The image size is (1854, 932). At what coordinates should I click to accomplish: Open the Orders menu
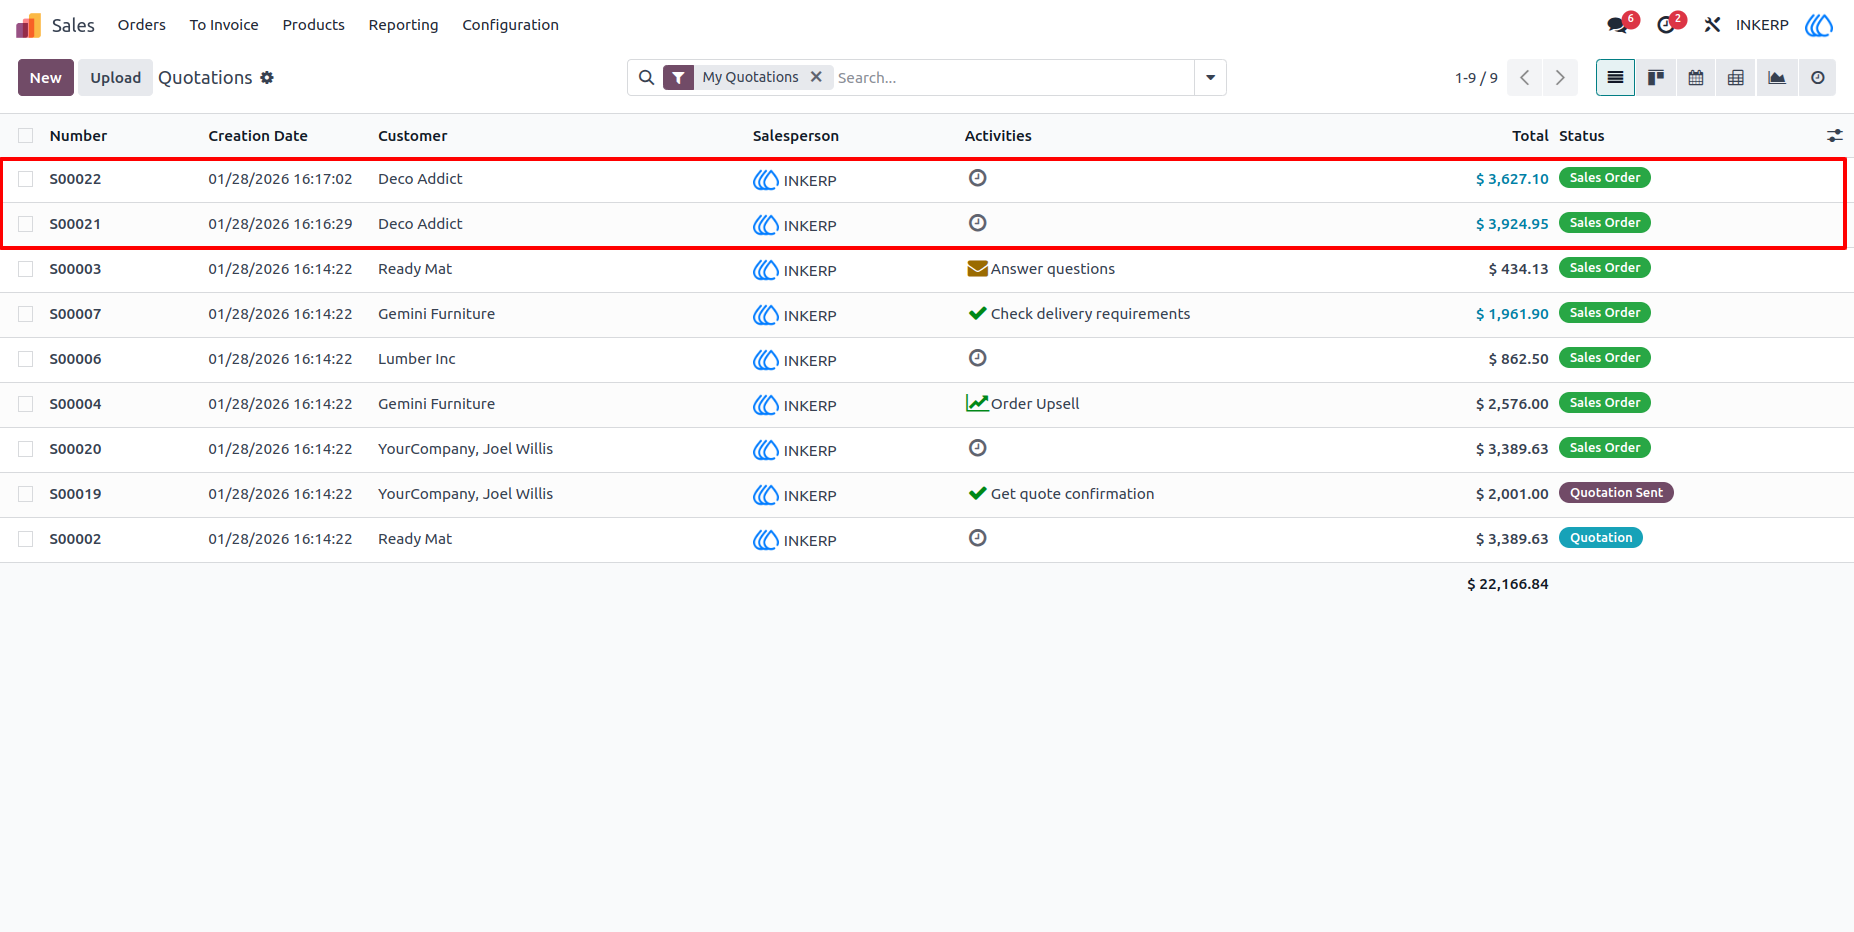142,25
